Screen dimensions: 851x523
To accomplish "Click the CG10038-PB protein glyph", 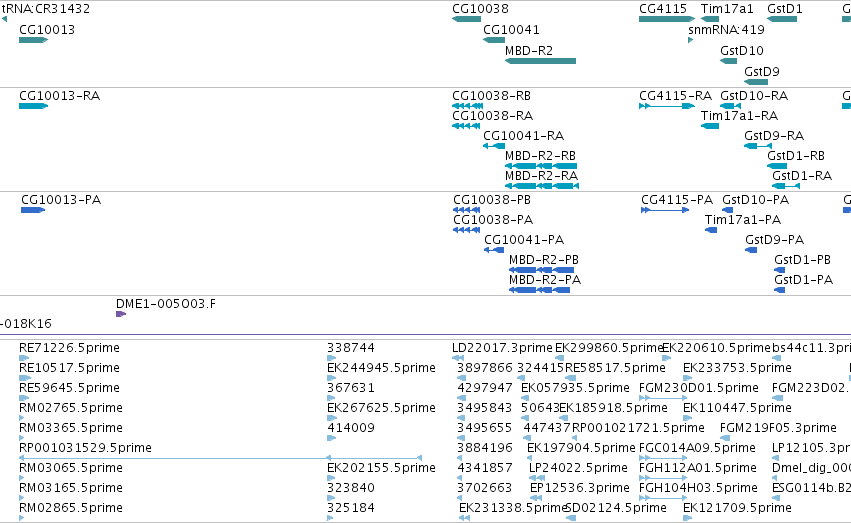I will tap(467, 210).
